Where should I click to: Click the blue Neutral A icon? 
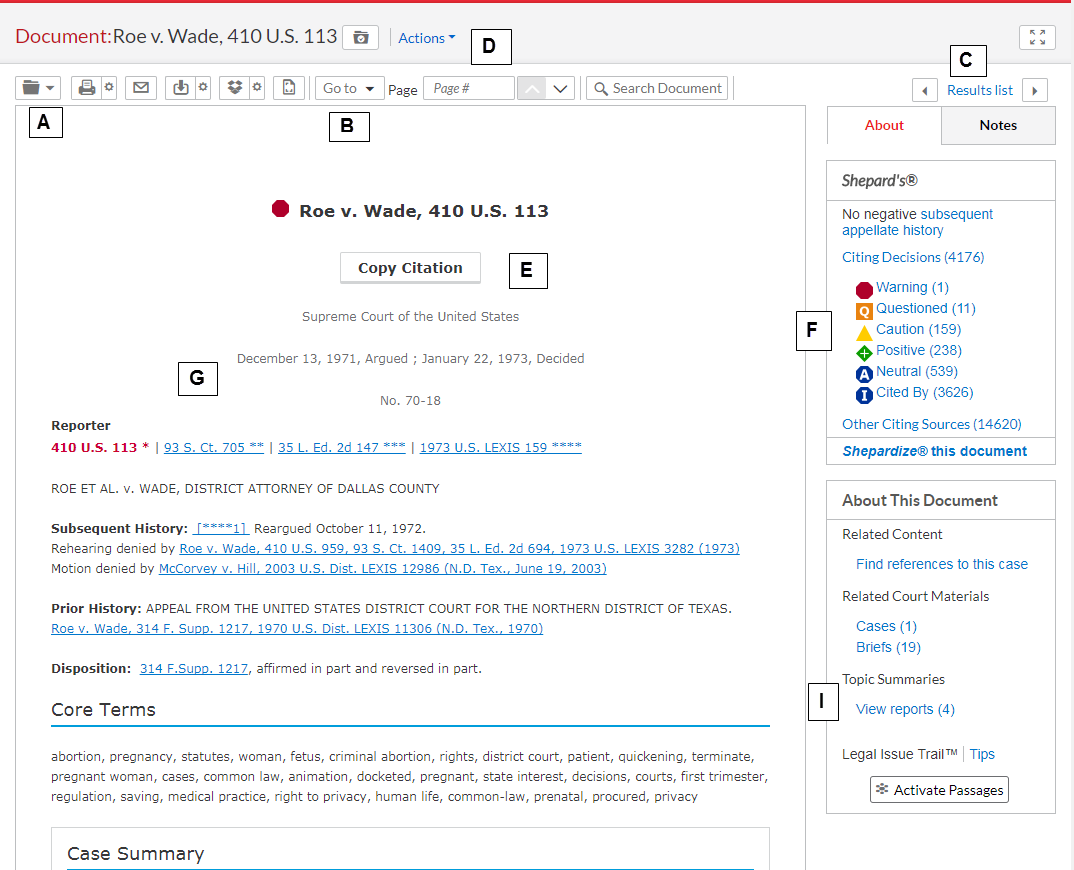click(864, 374)
